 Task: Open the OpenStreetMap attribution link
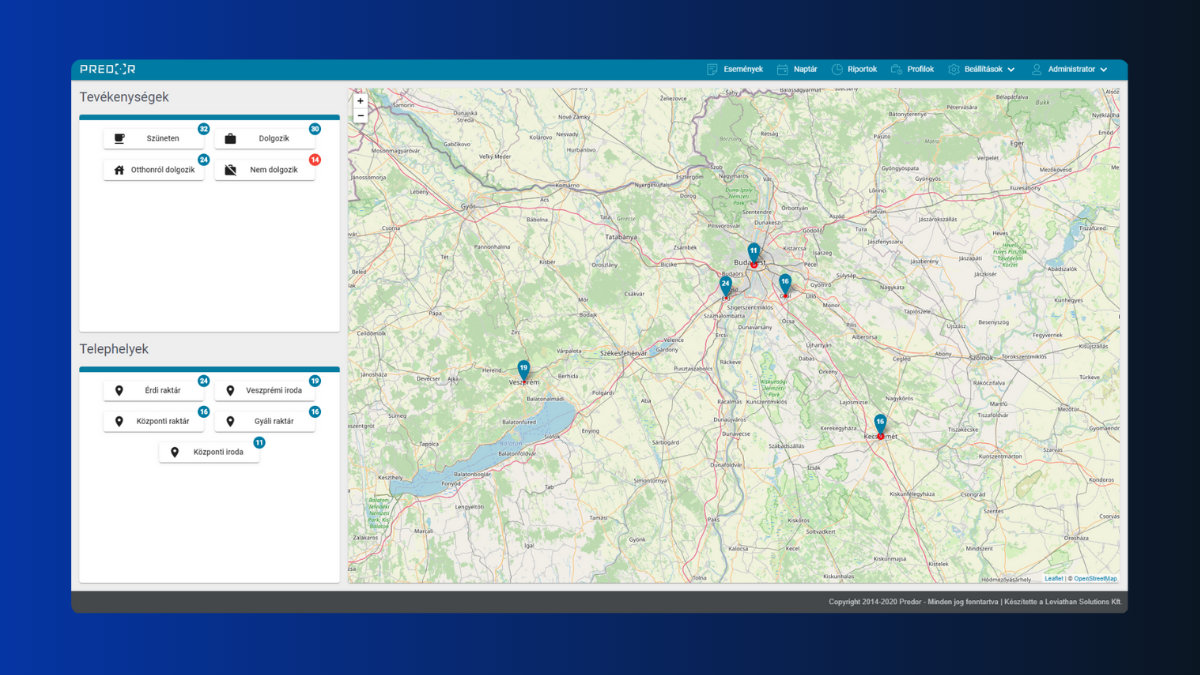pyautogui.click(x=1095, y=579)
